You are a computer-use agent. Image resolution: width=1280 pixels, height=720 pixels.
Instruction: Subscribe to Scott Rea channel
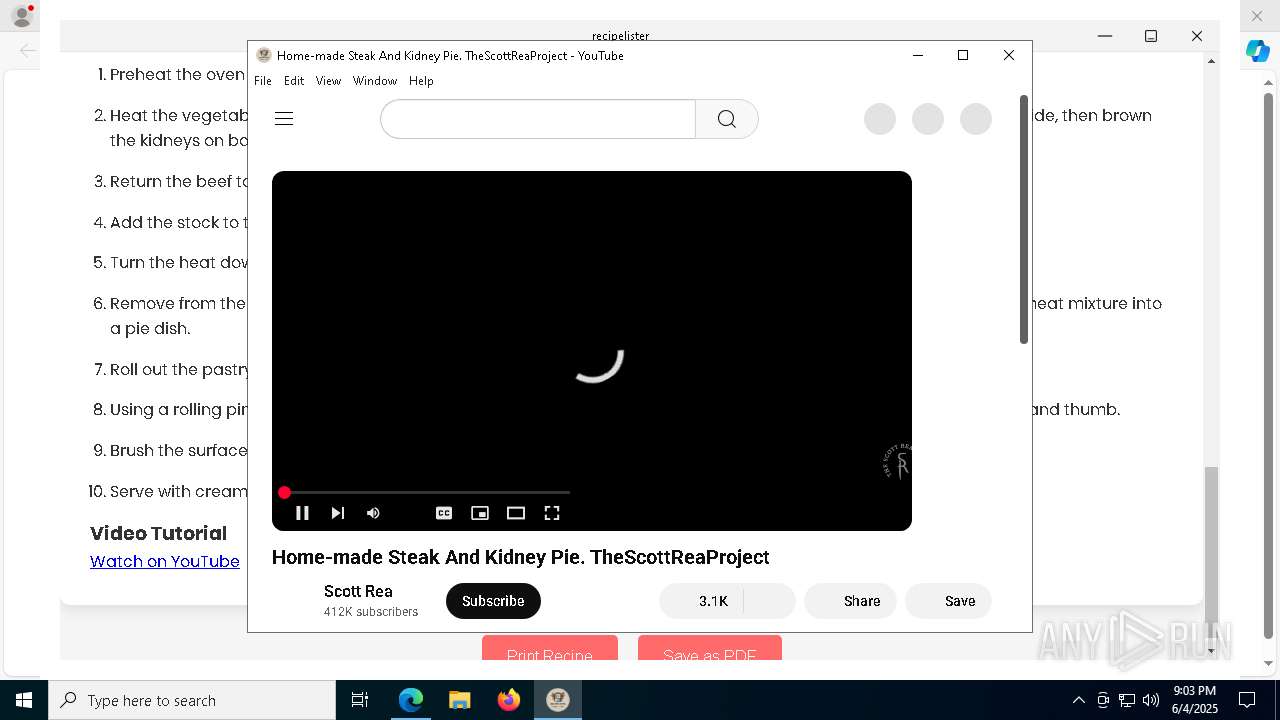pos(493,601)
